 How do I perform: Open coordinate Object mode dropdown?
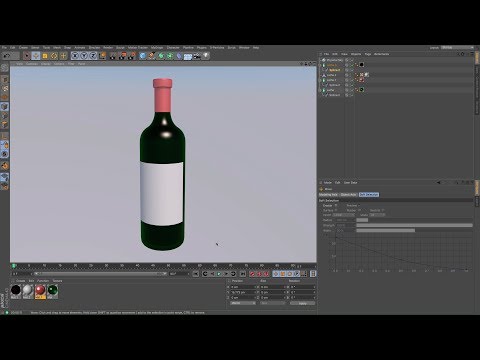[x=243, y=303]
